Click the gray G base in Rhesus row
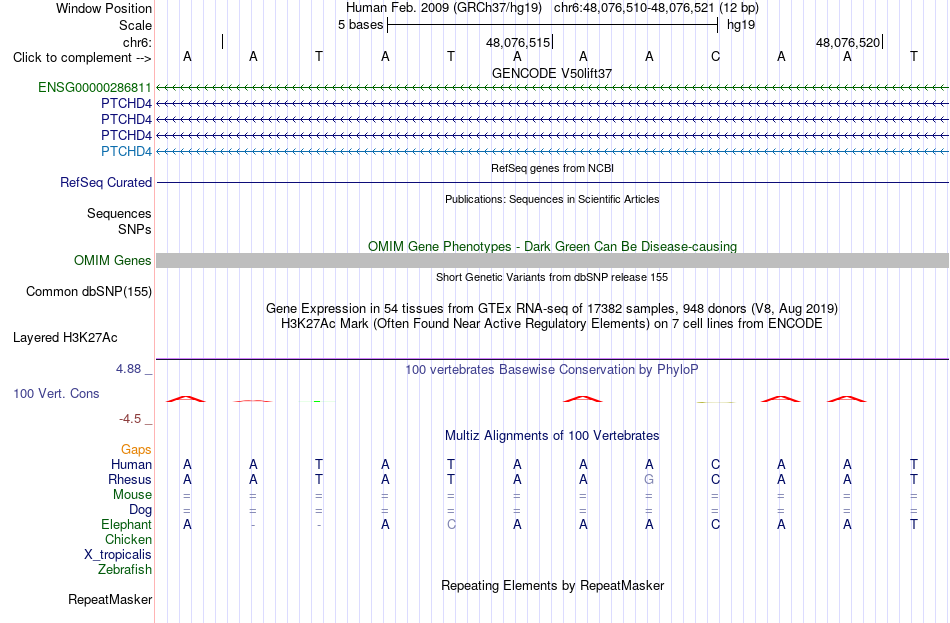950x623 pixels. (649, 479)
